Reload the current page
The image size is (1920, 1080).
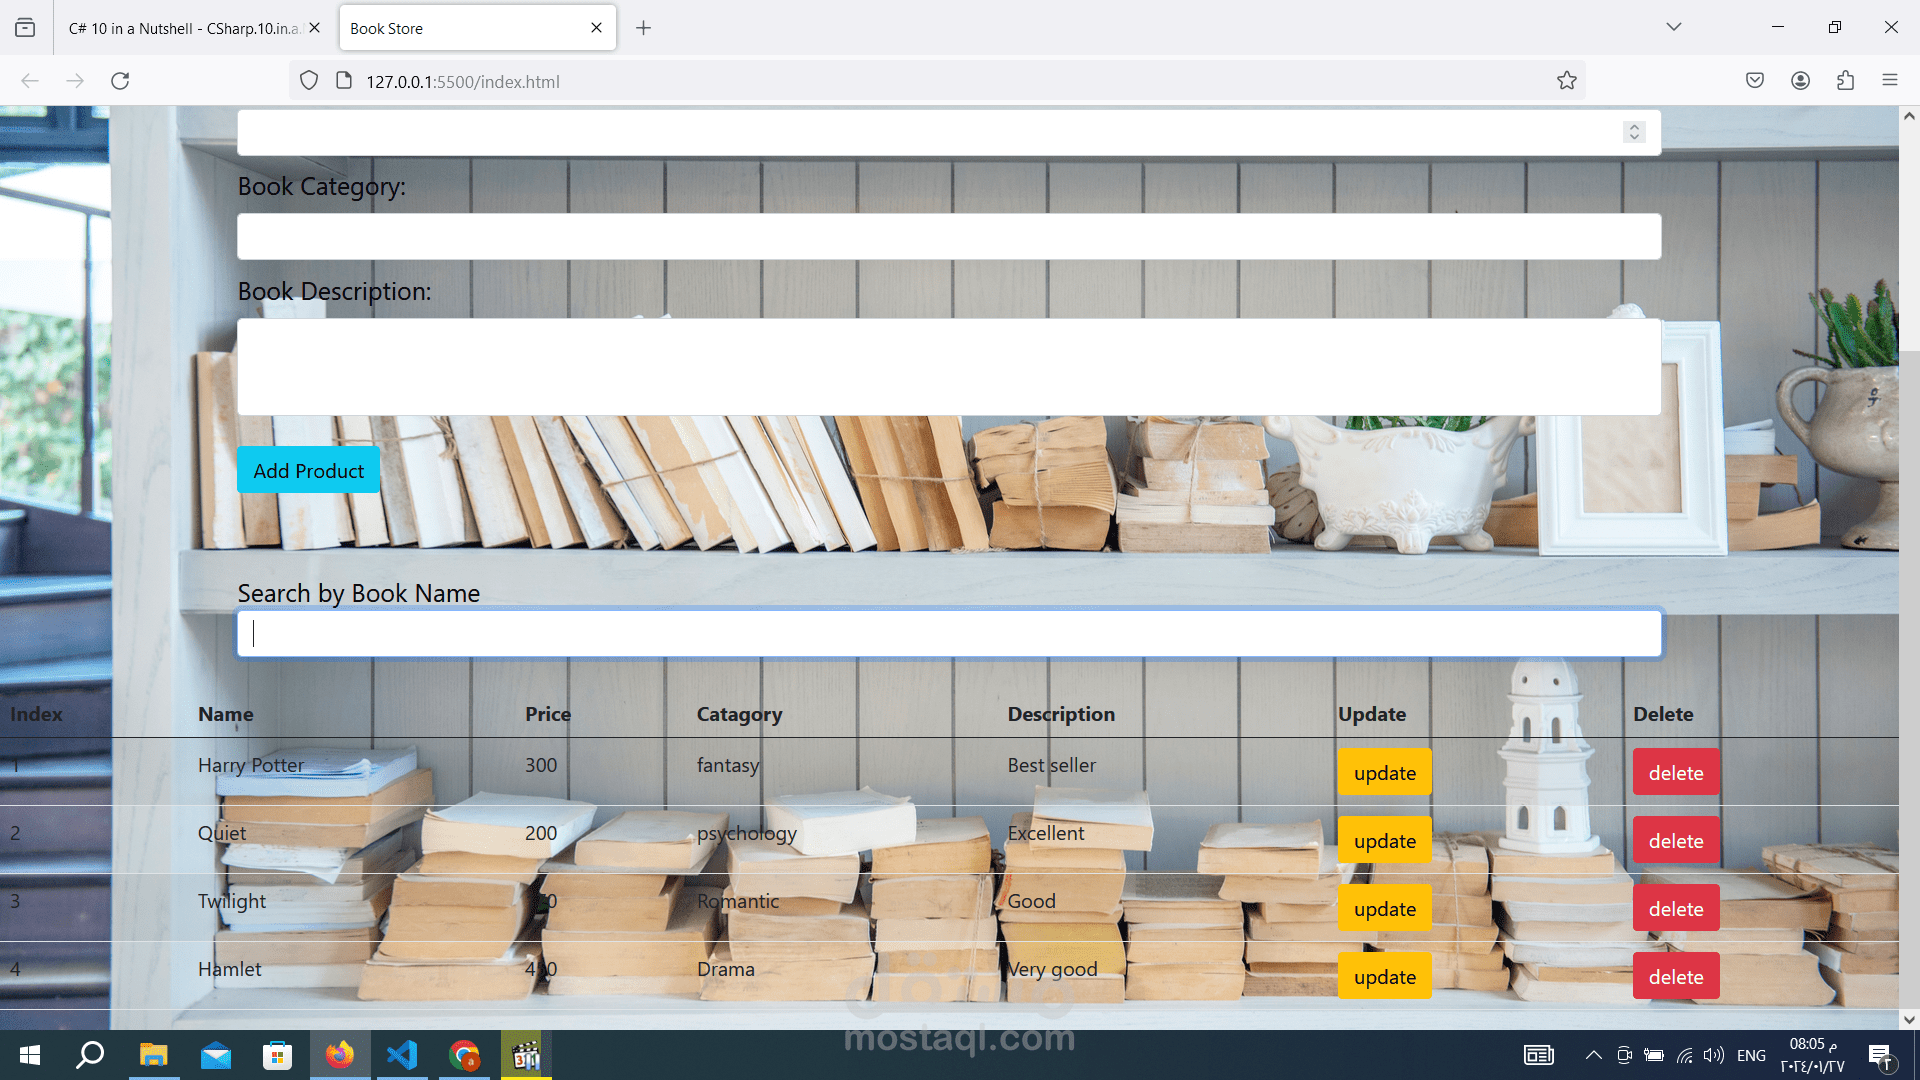coord(120,81)
